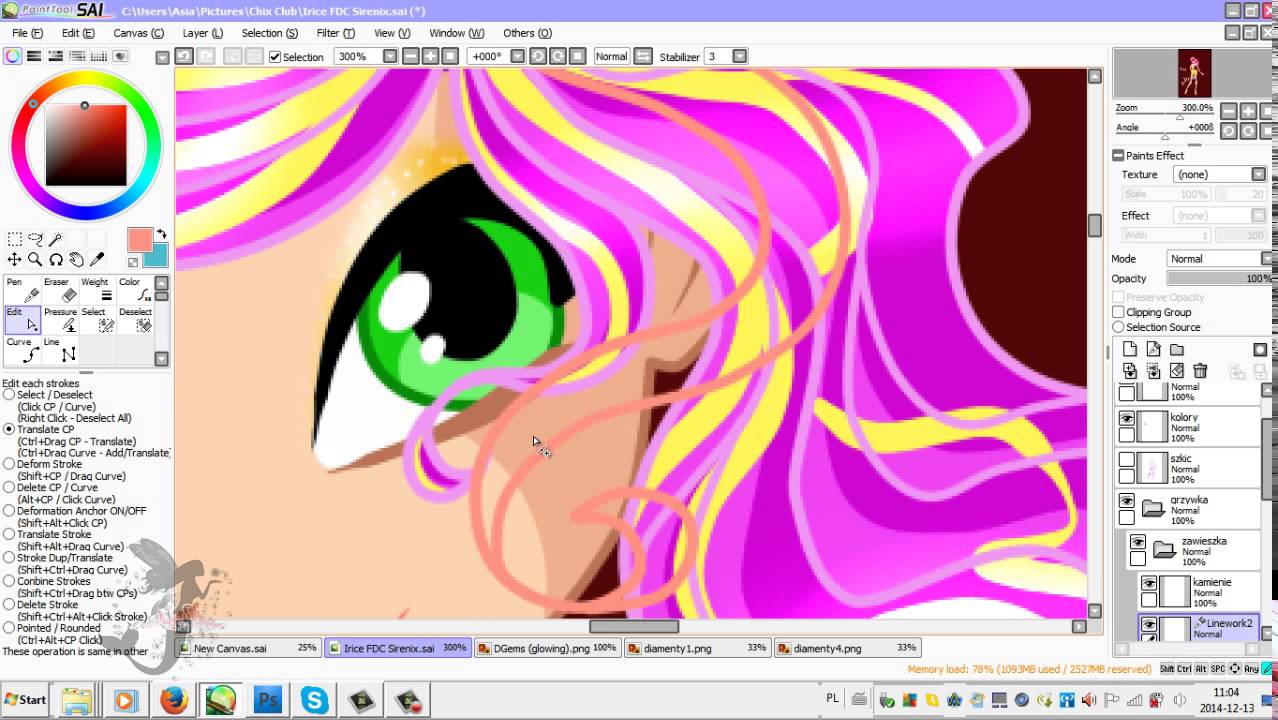The width and height of the screenshot is (1278, 720).
Task: Create a new normal layer
Action: click(x=1130, y=349)
